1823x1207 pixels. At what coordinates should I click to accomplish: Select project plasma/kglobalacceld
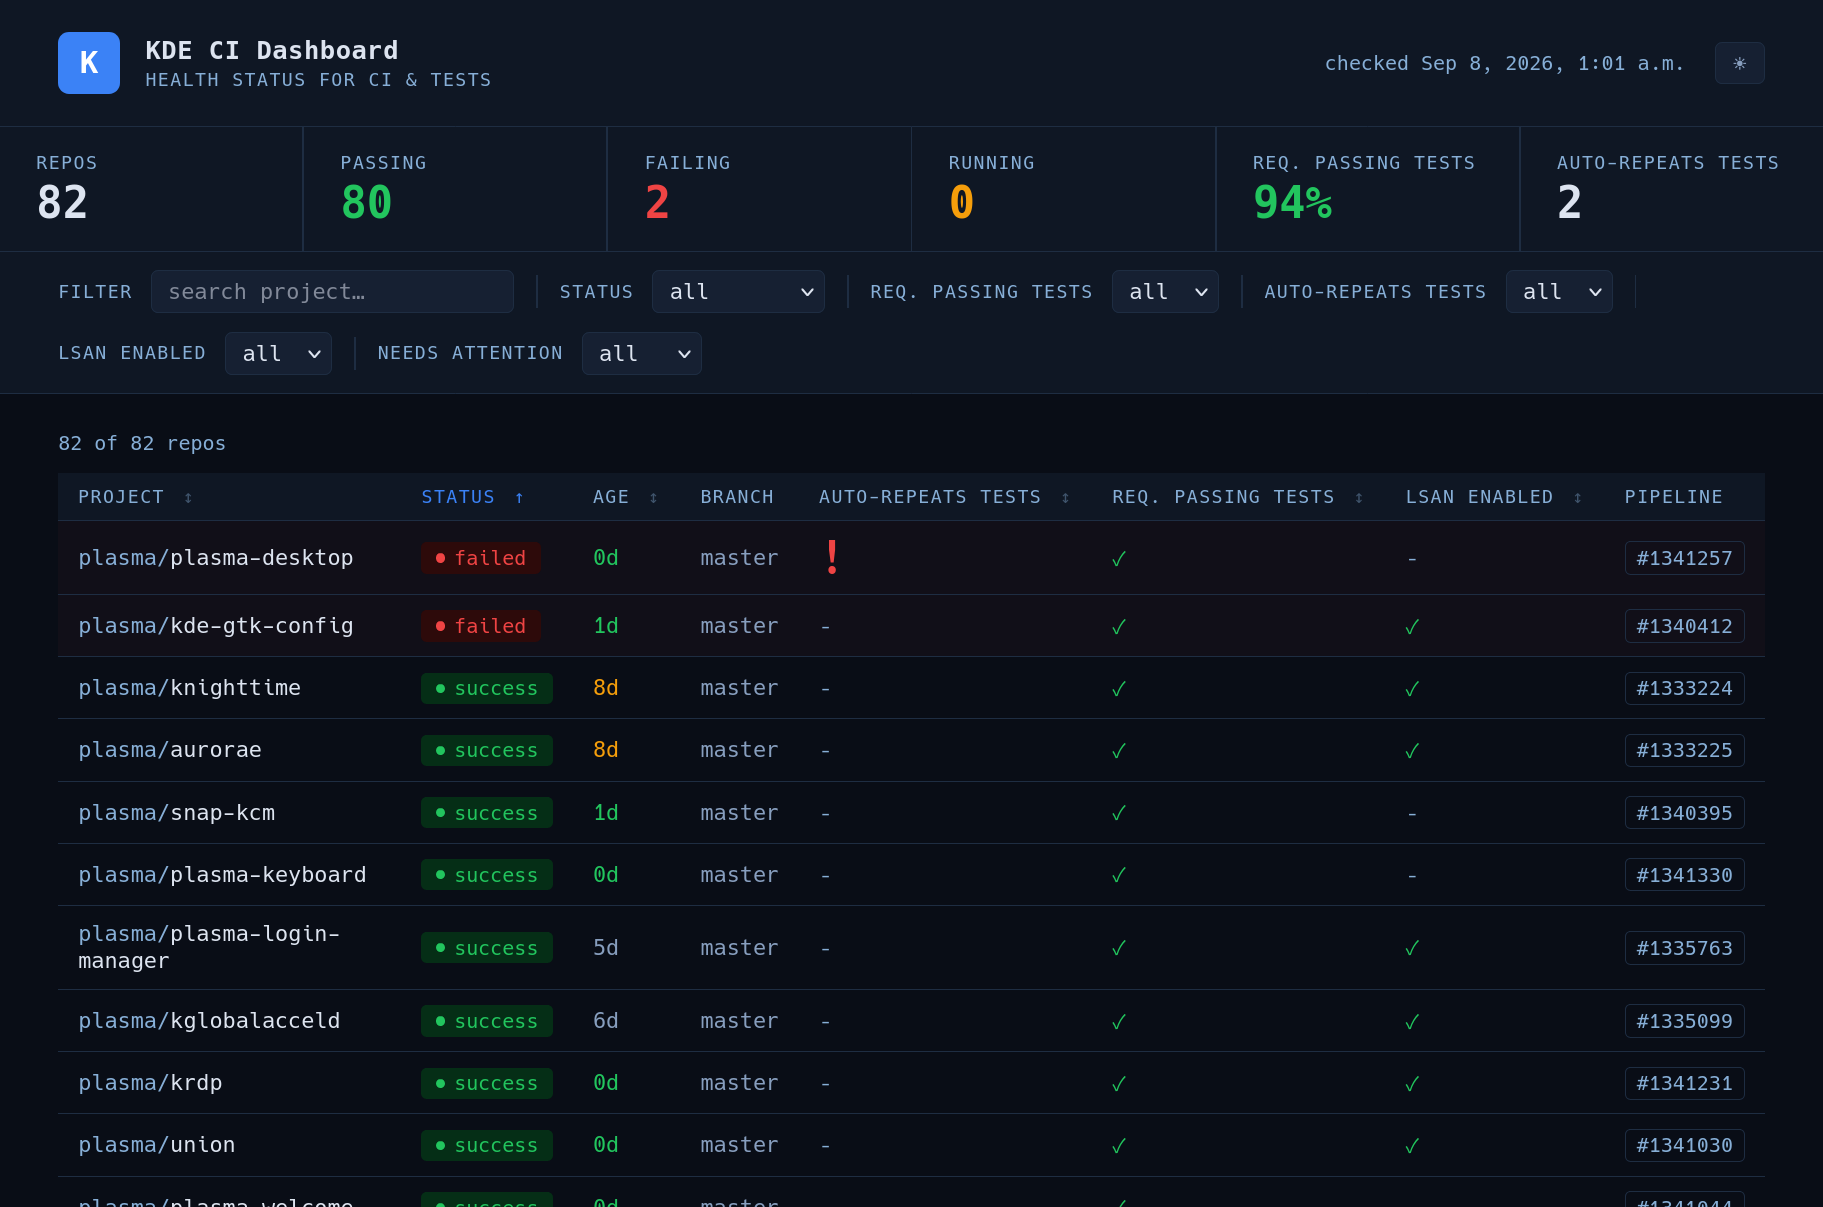click(x=209, y=1021)
